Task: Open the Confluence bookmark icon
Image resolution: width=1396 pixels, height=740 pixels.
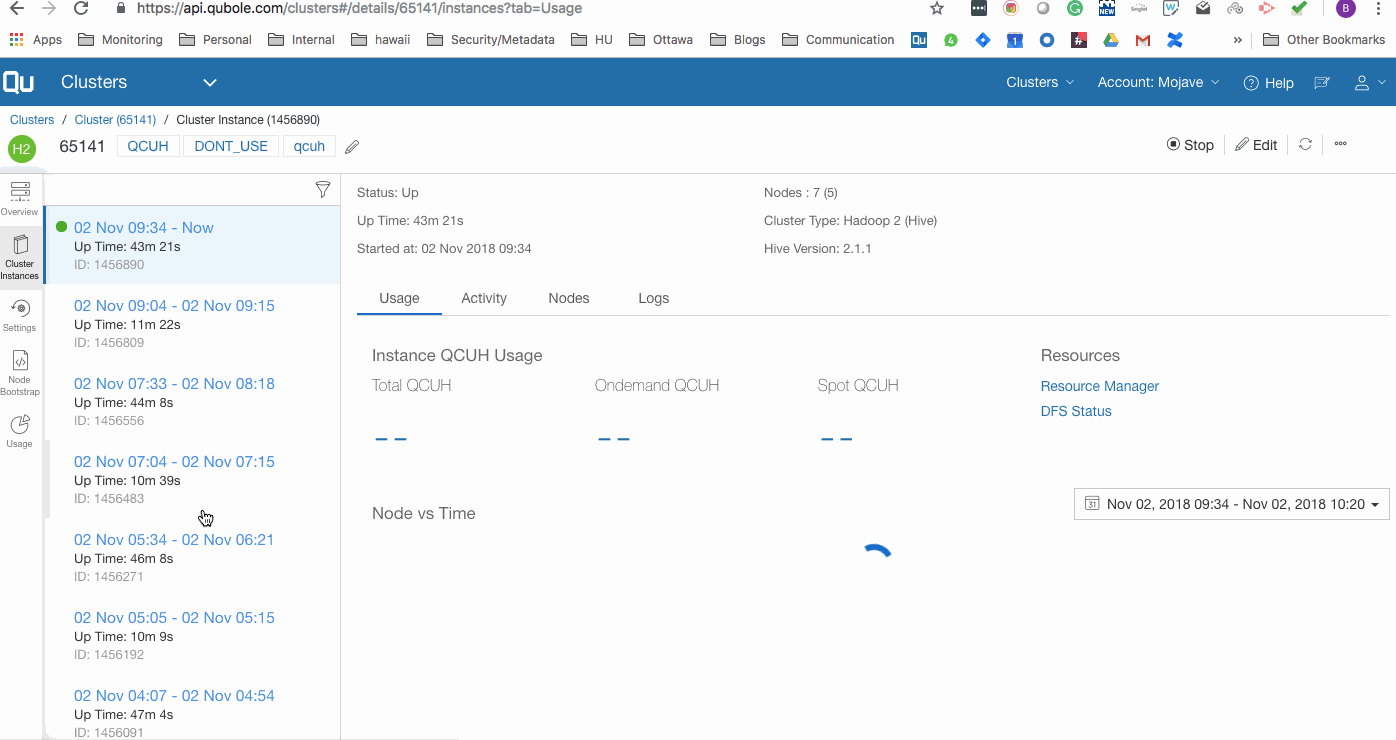Action: coord(1175,40)
